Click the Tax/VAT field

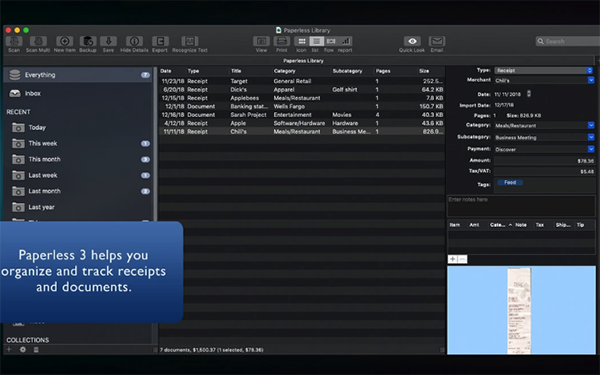(545, 171)
